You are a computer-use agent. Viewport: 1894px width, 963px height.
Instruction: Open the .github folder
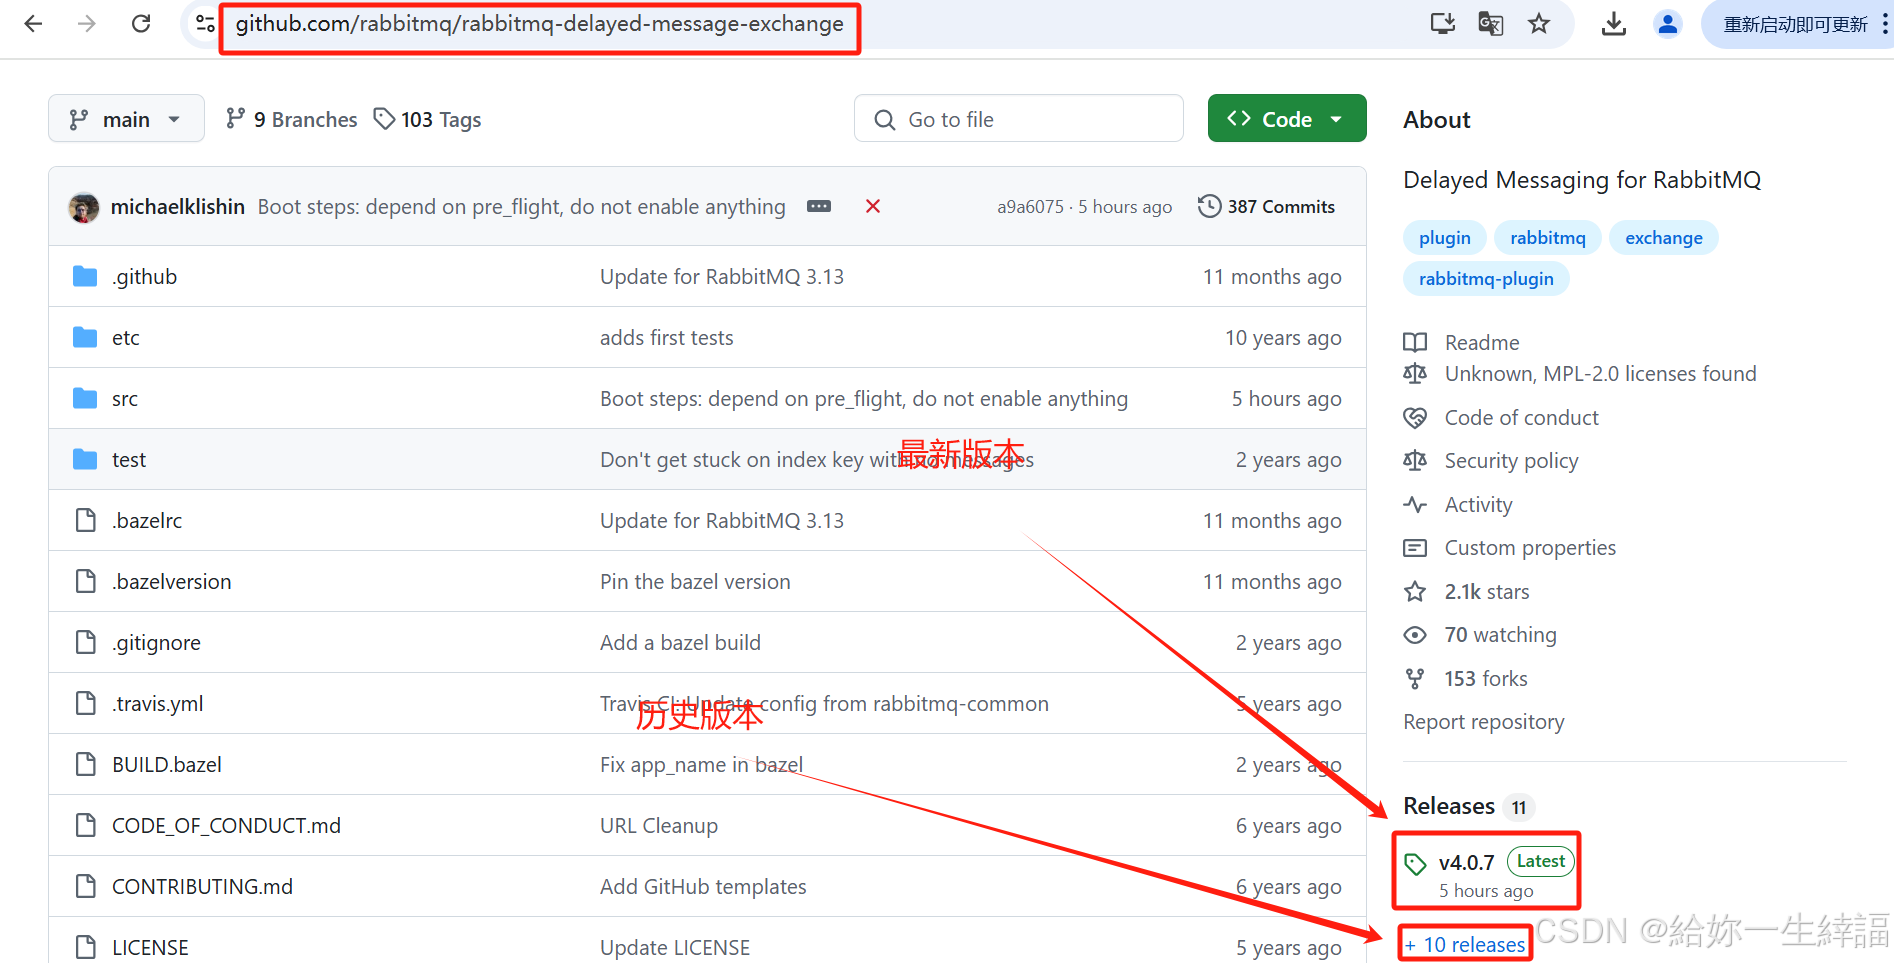pos(145,277)
